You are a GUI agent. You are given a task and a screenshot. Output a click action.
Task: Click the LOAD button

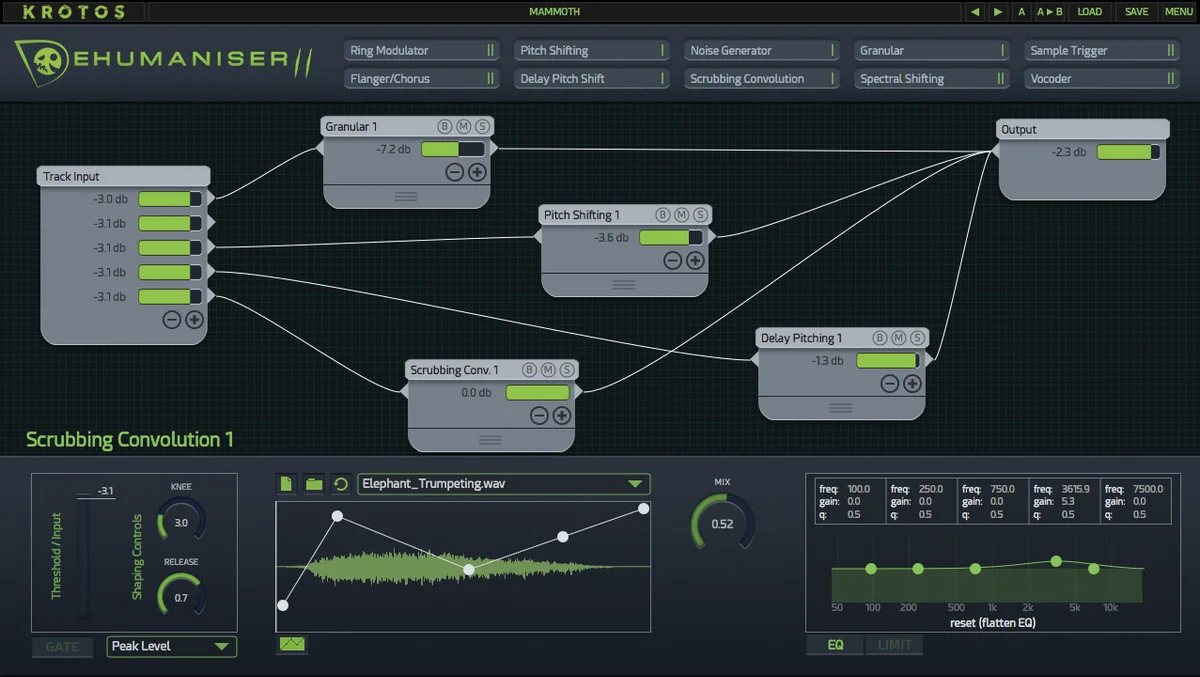pos(1090,12)
